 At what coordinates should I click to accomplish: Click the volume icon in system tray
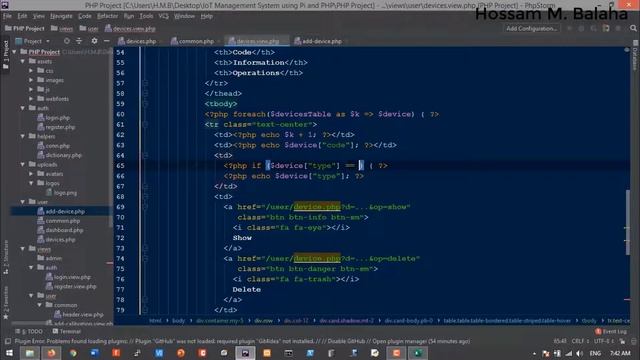[580, 353]
